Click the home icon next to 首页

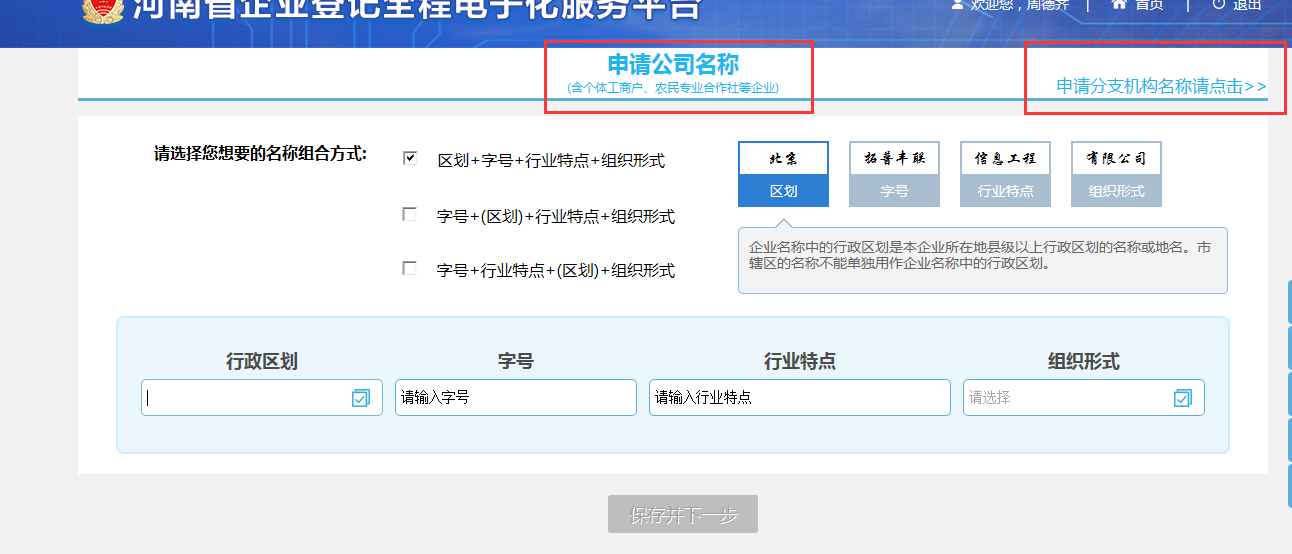pos(1119,5)
